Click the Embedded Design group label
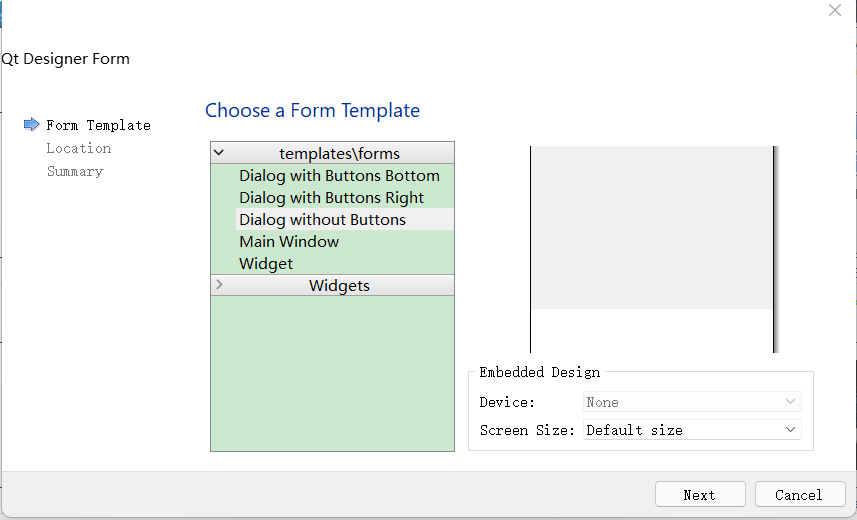The height and width of the screenshot is (520, 857). pos(539,372)
